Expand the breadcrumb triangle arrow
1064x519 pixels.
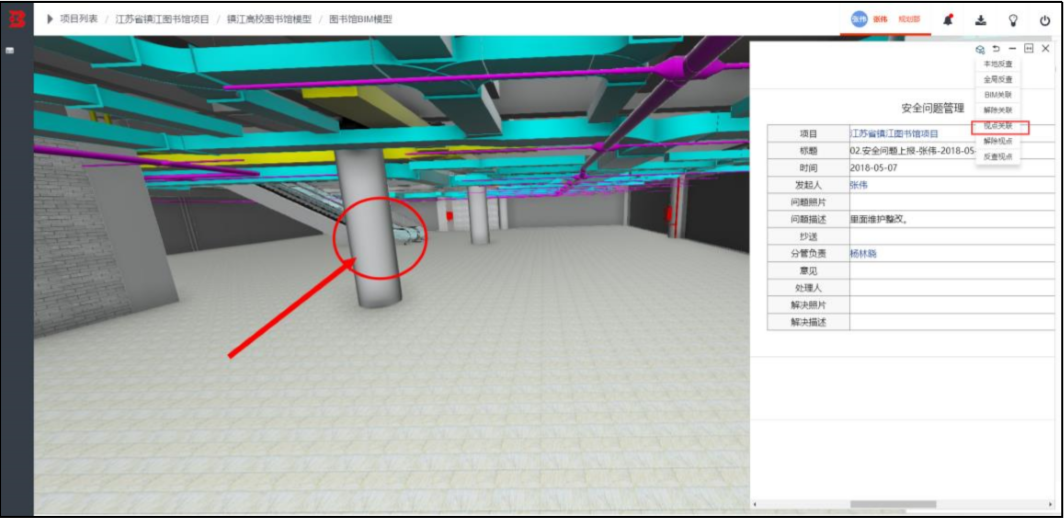coord(50,19)
